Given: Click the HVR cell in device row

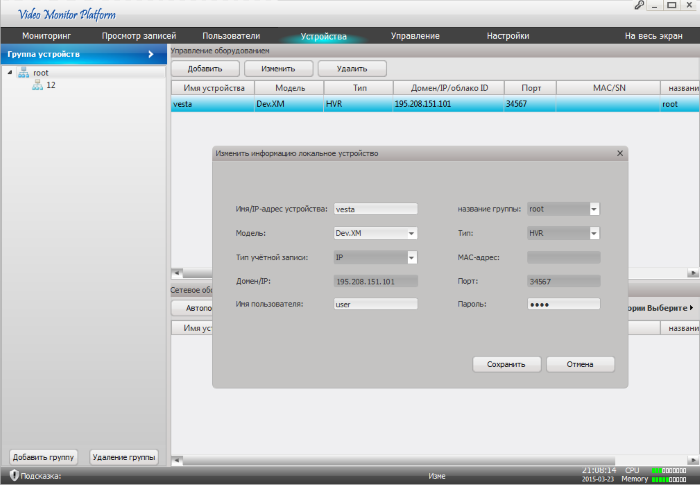Looking at the screenshot, I should [358, 104].
